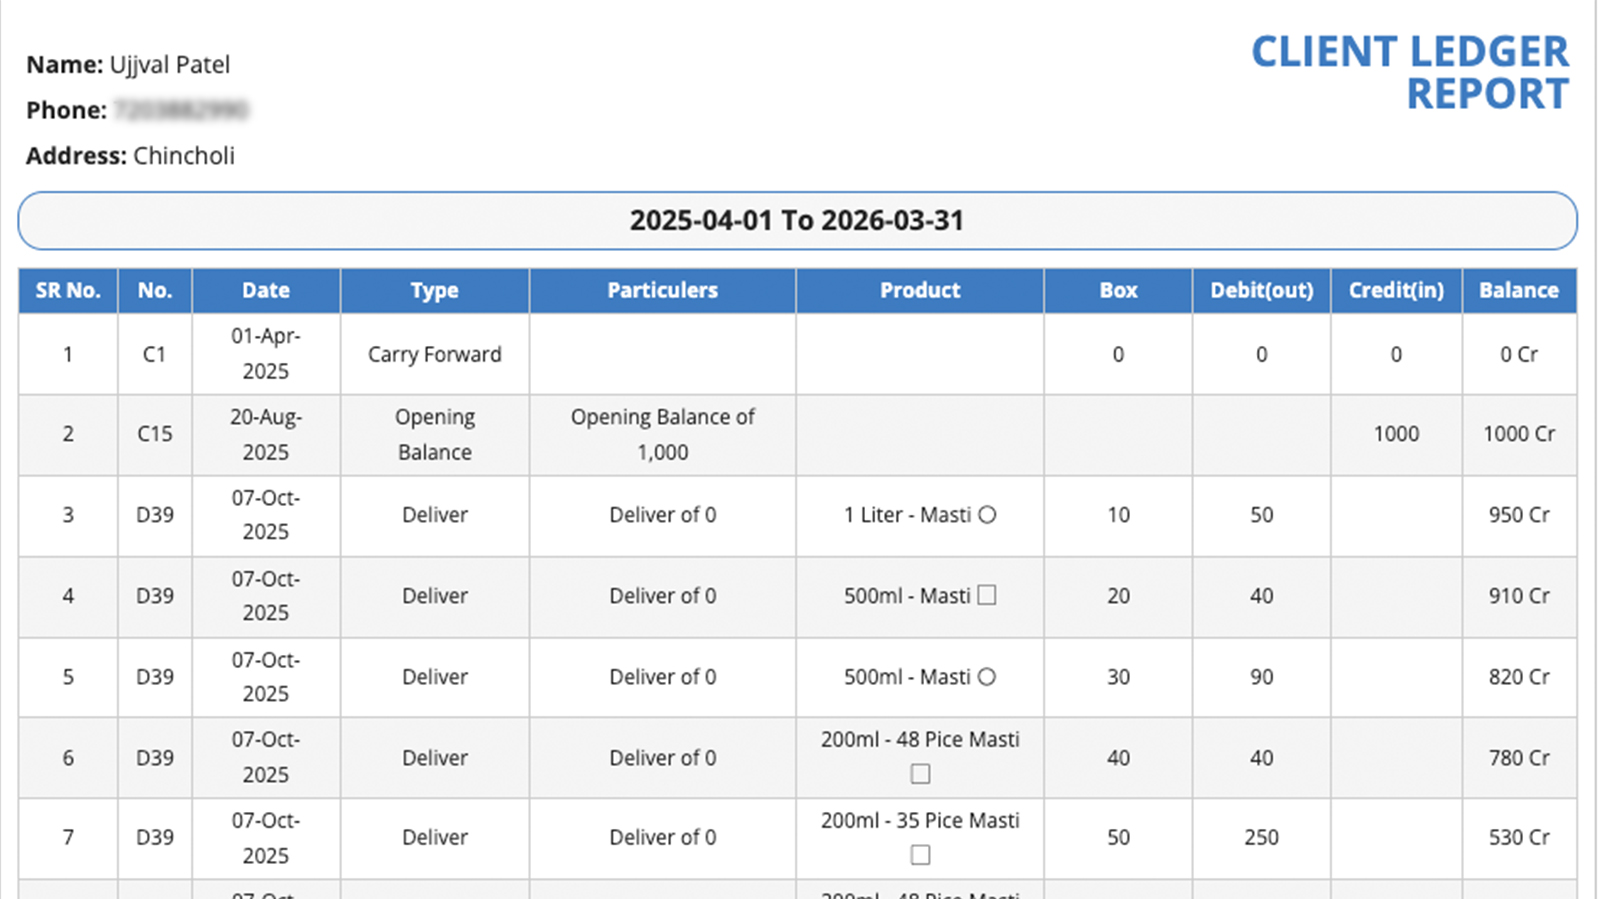The height and width of the screenshot is (899, 1599).
Task: Click the CLIENT LEDGER REPORT title
Action: [1409, 73]
